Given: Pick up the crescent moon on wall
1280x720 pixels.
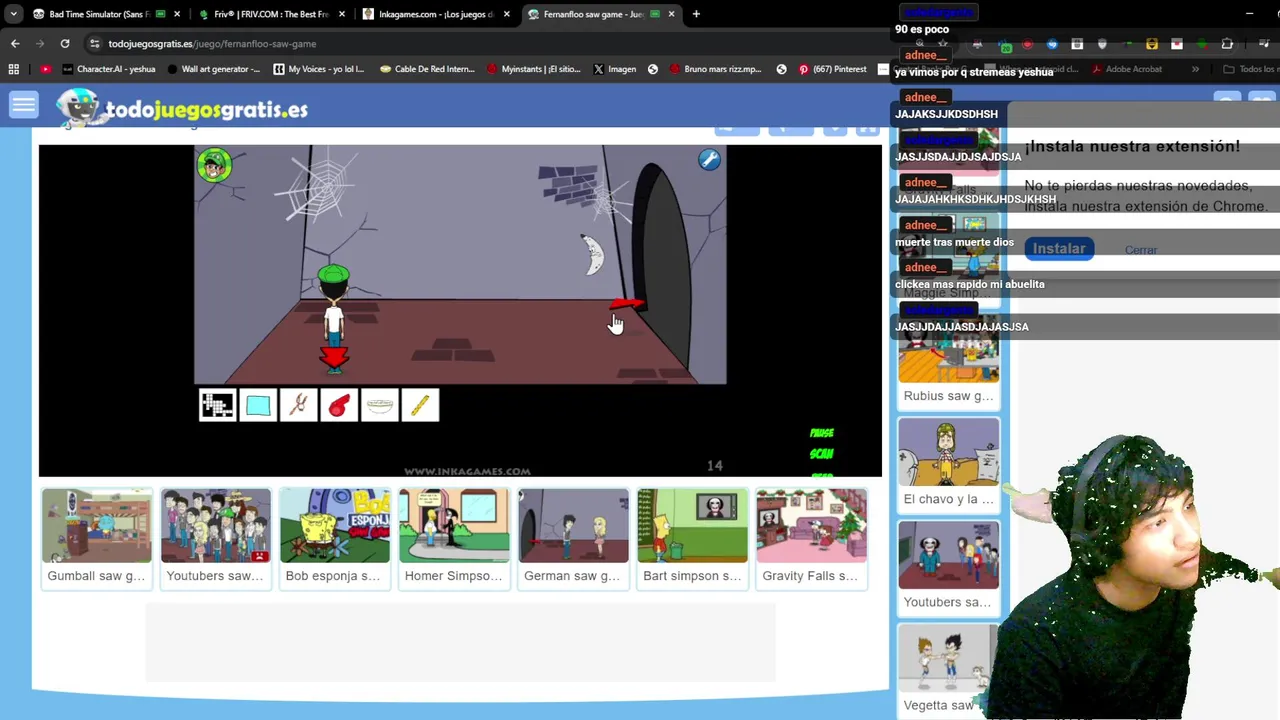Looking at the screenshot, I should tap(593, 255).
